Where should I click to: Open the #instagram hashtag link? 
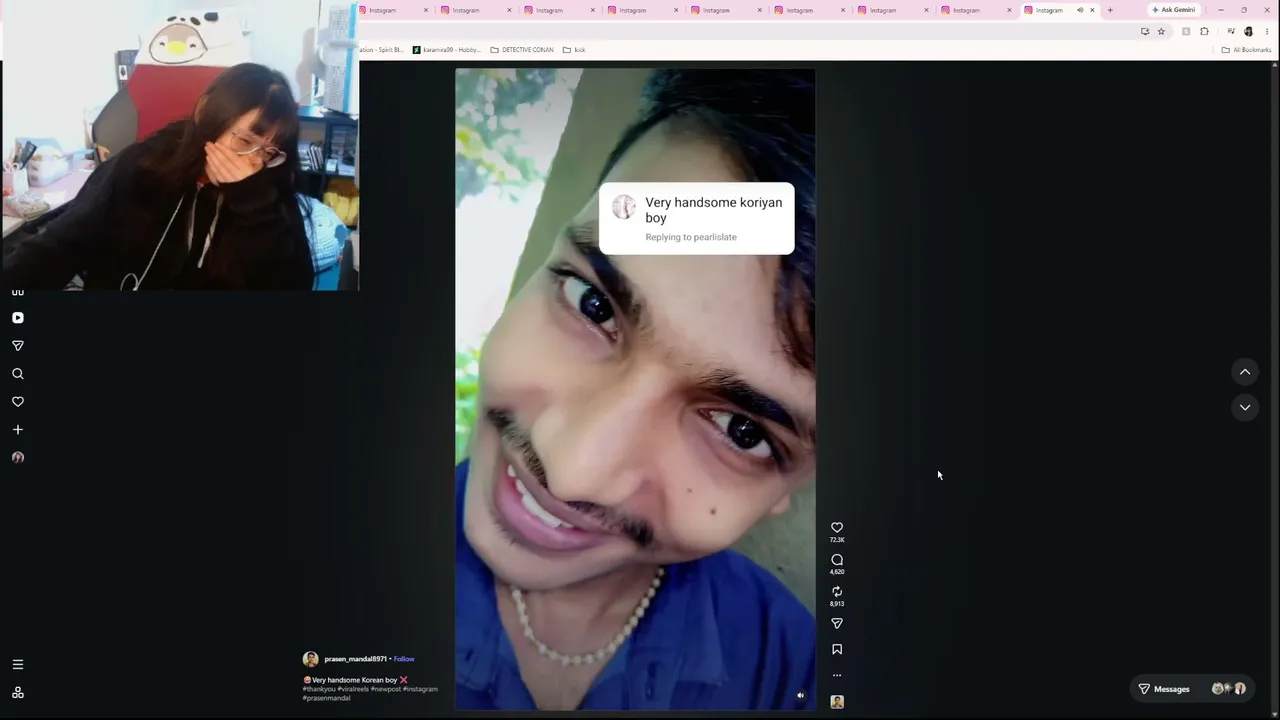420,689
